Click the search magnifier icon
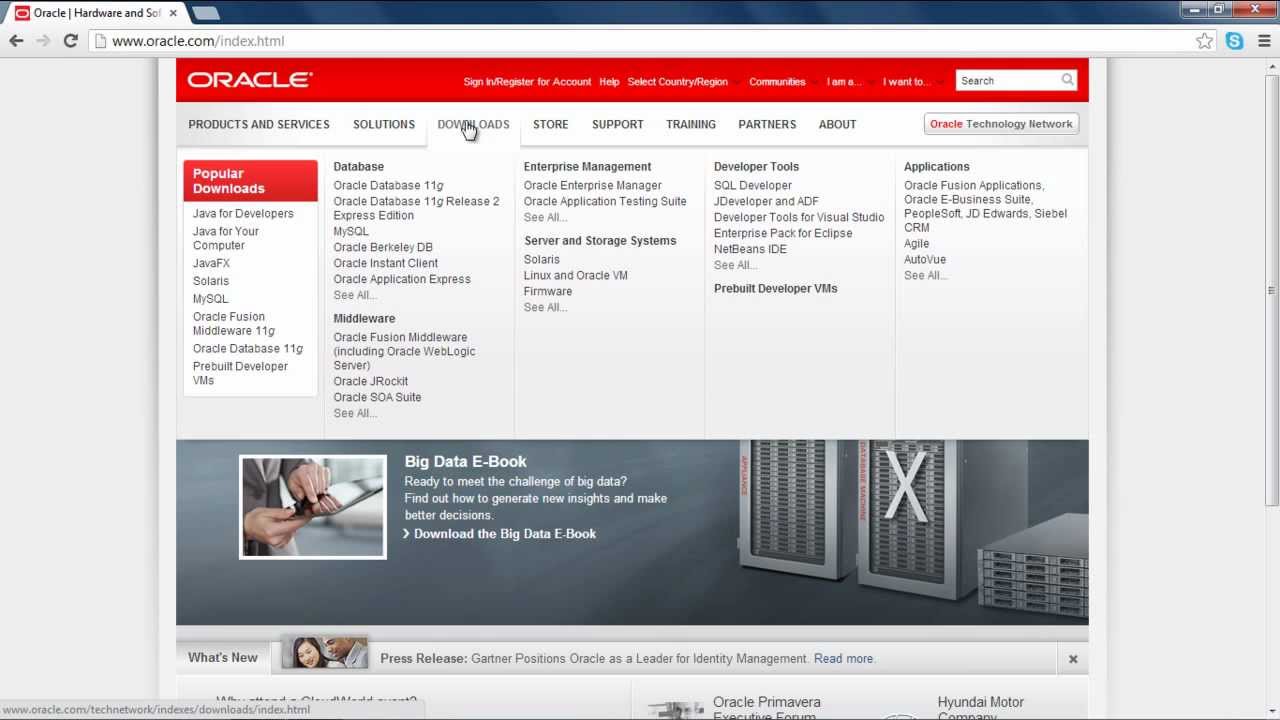Image resolution: width=1280 pixels, height=720 pixels. click(1067, 80)
